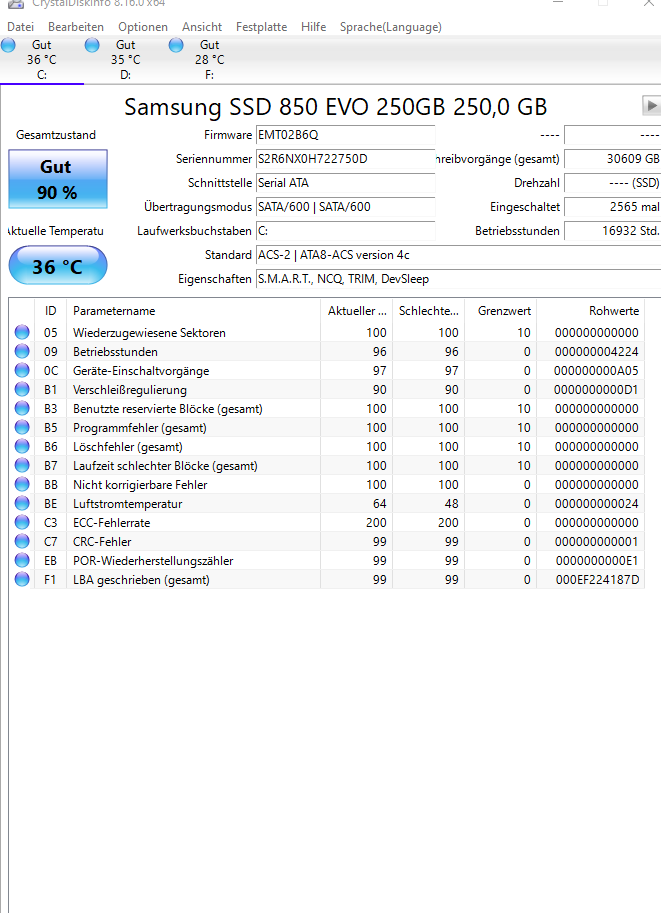Click the 36 °C temperature button
This screenshot has width=661, height=913.
click(x=58, y=266)
